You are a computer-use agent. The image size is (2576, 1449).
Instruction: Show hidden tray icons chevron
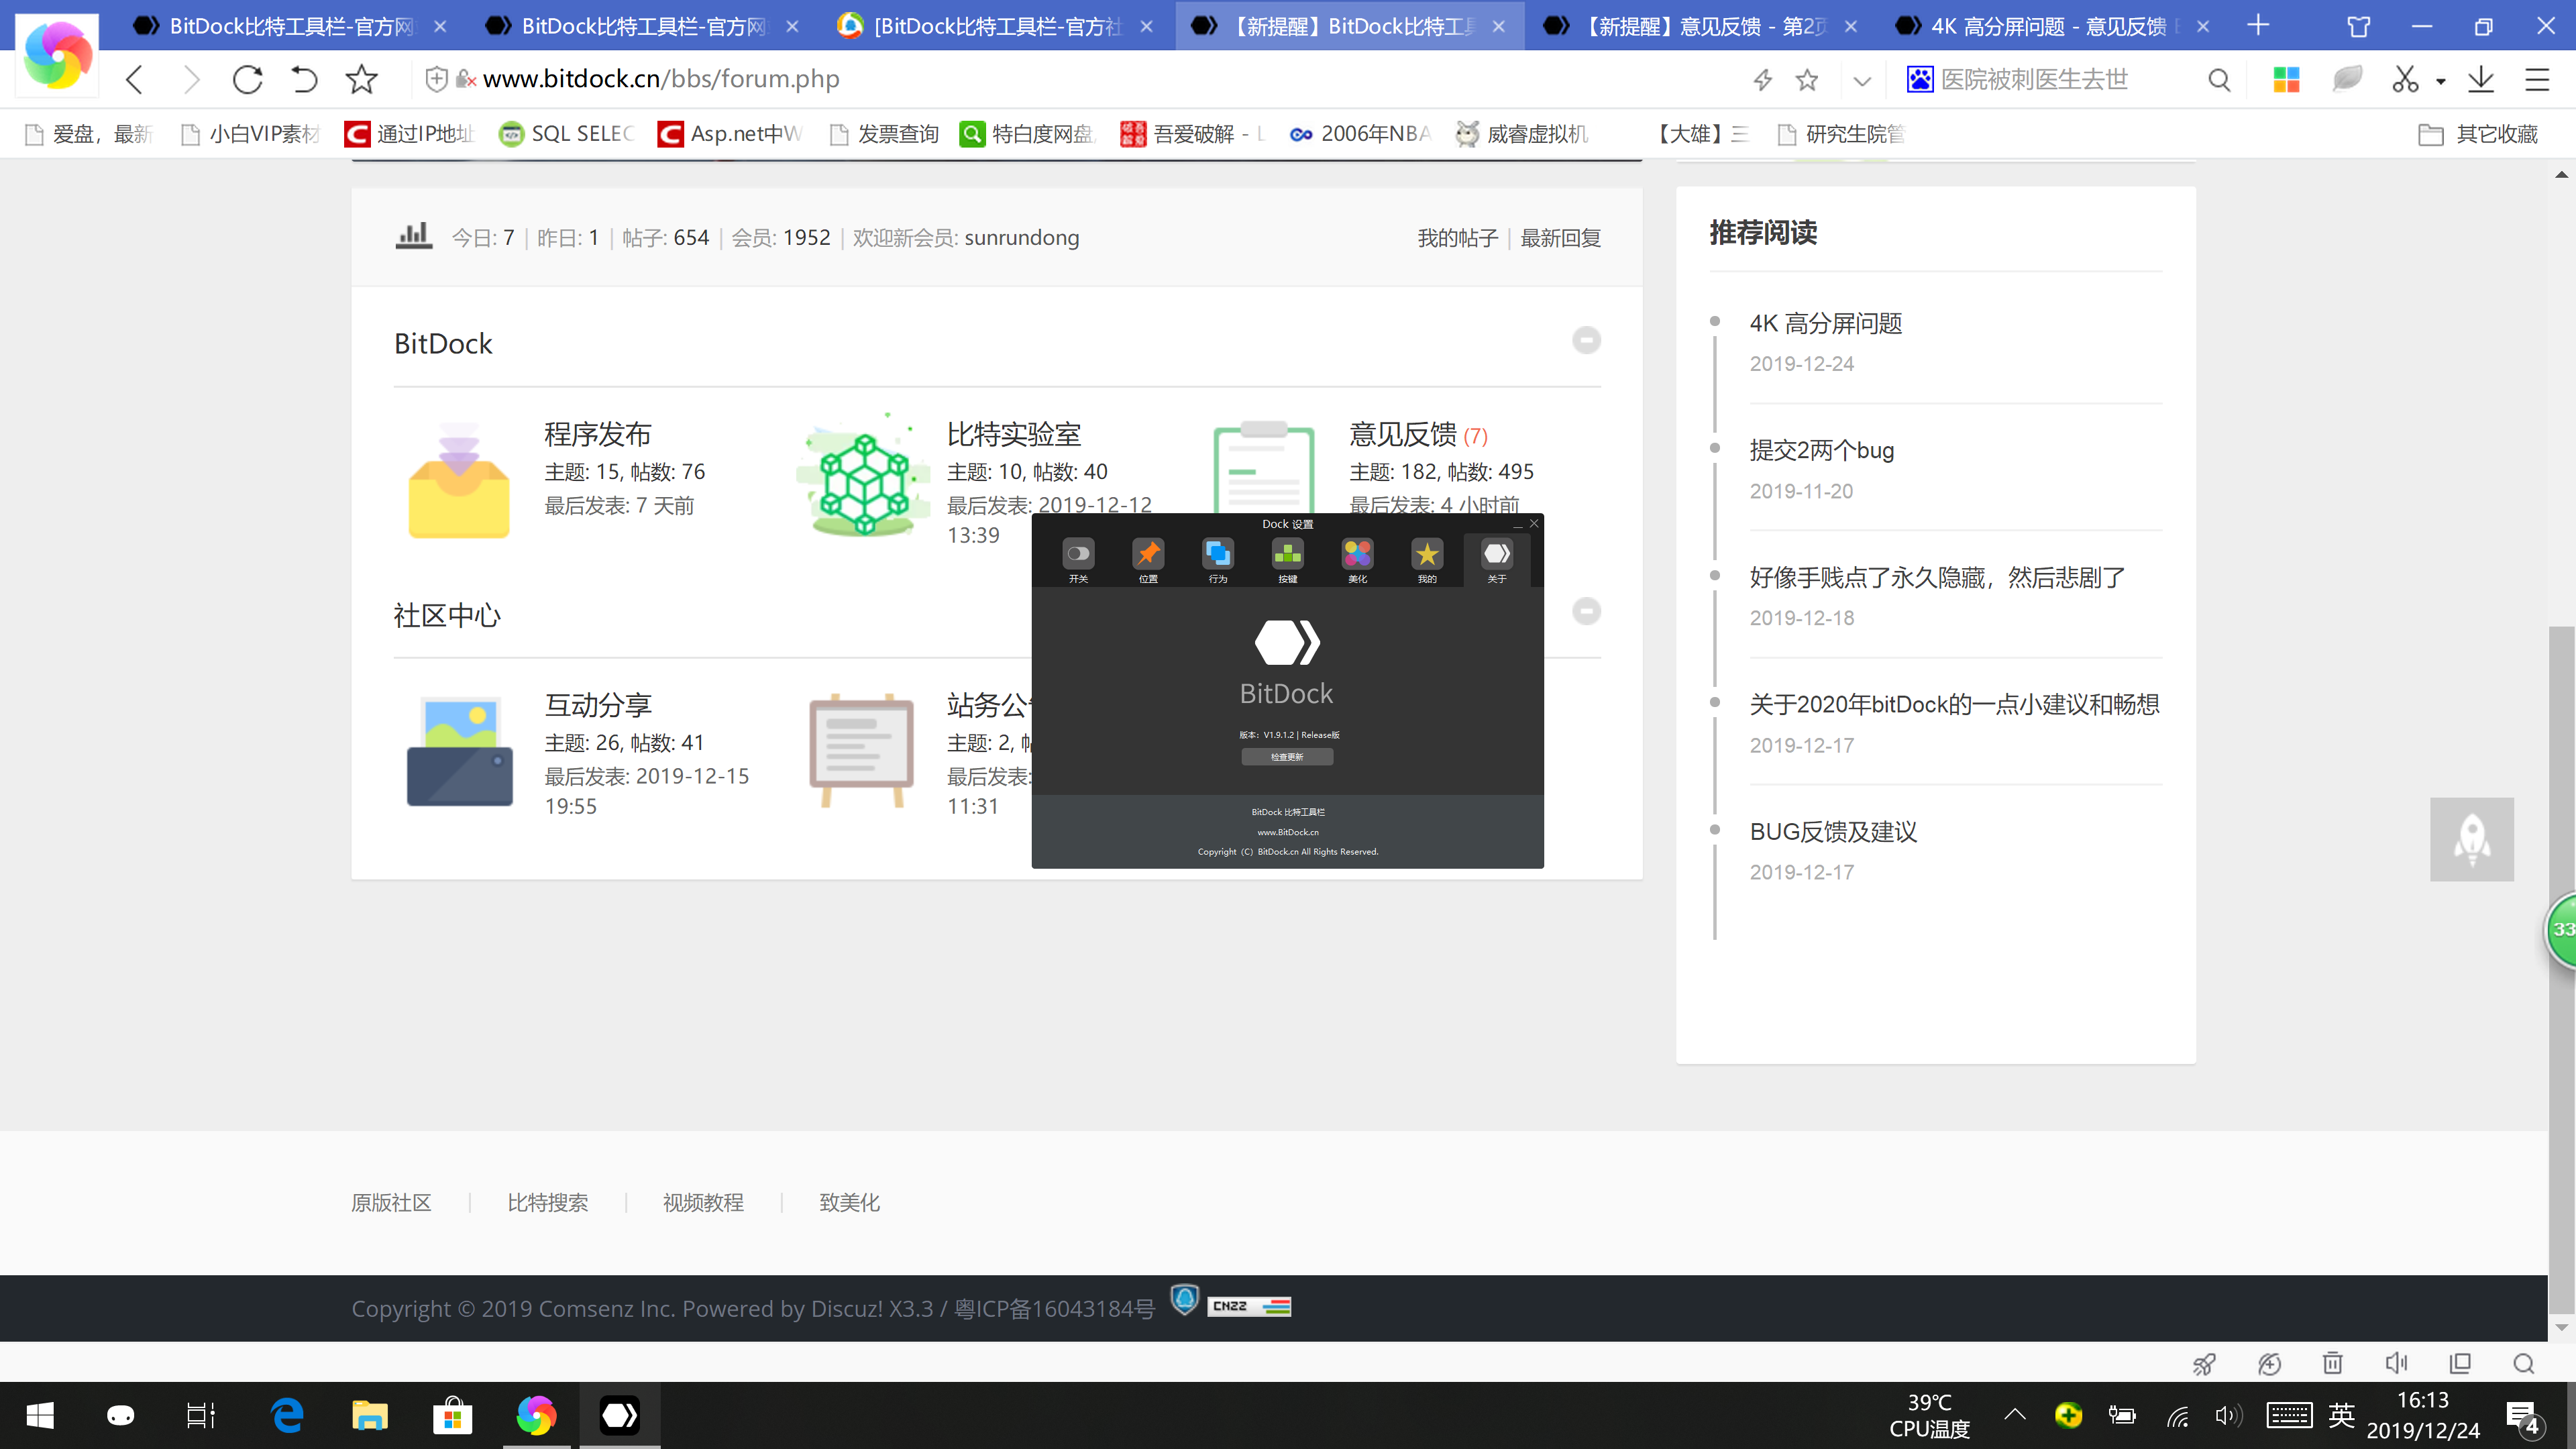2015,1414
